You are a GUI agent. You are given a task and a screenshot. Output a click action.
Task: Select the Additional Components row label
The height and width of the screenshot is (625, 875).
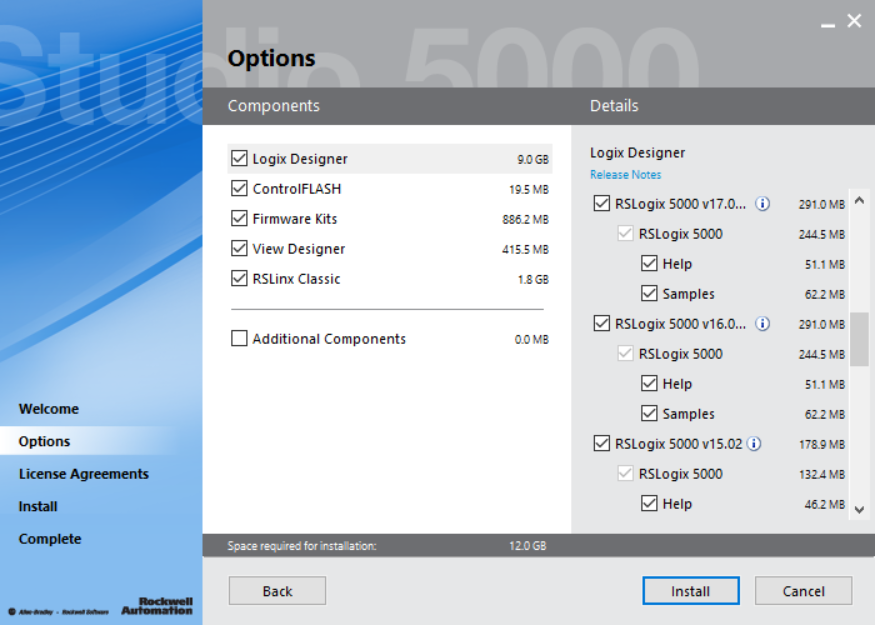click(x=329, y=339)
